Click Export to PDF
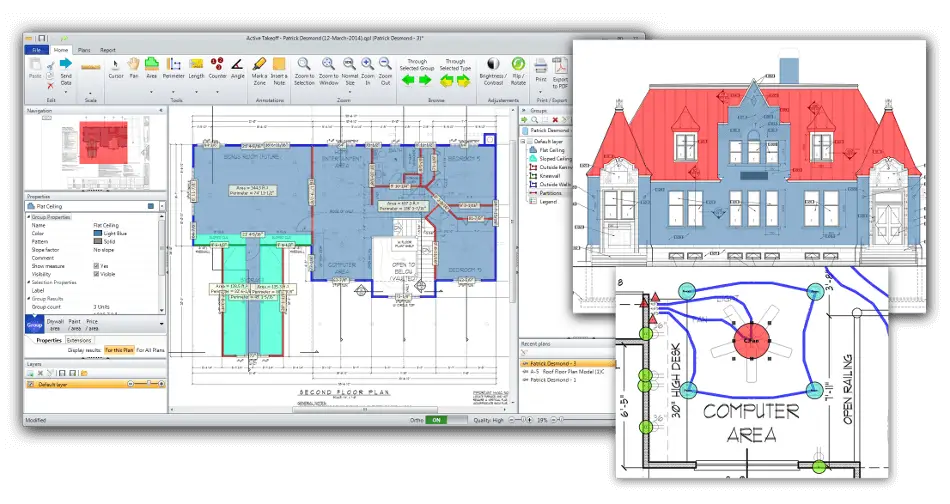The image size is (950, 504). point(560,73)
